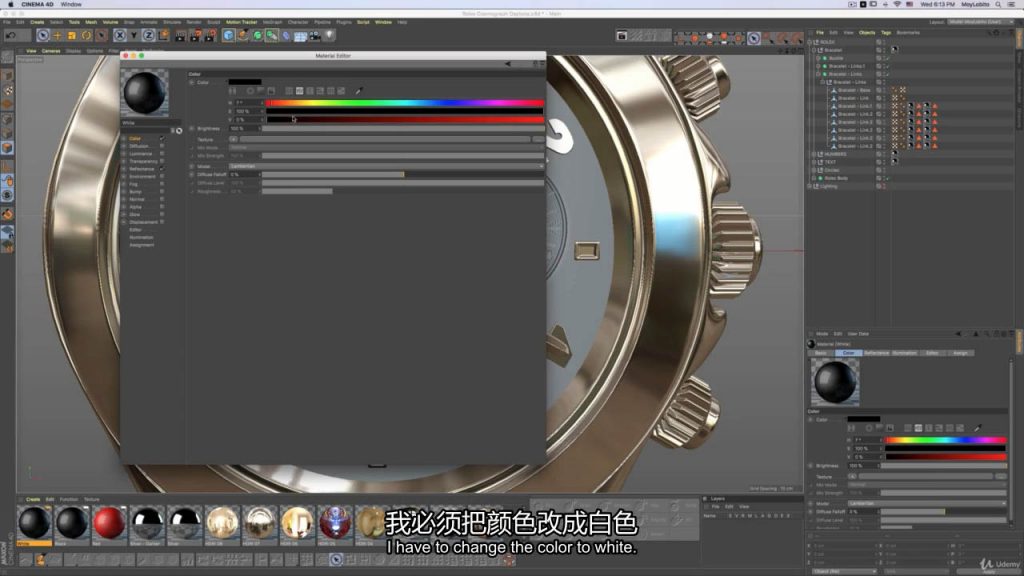
Task: Select the Move tool
Action: (57, 36)
